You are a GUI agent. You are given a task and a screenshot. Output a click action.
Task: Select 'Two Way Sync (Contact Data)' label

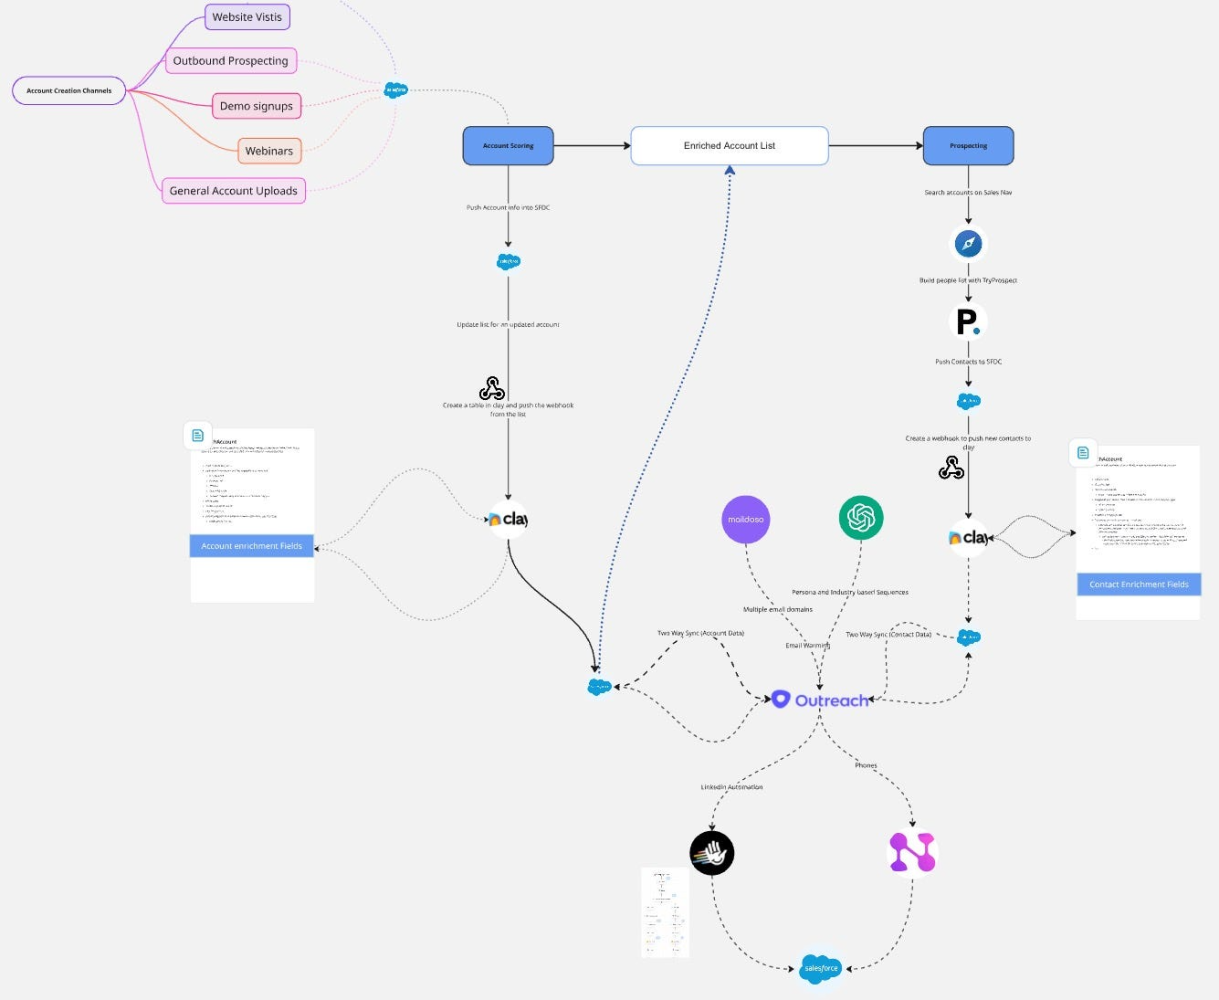[888, 635]
